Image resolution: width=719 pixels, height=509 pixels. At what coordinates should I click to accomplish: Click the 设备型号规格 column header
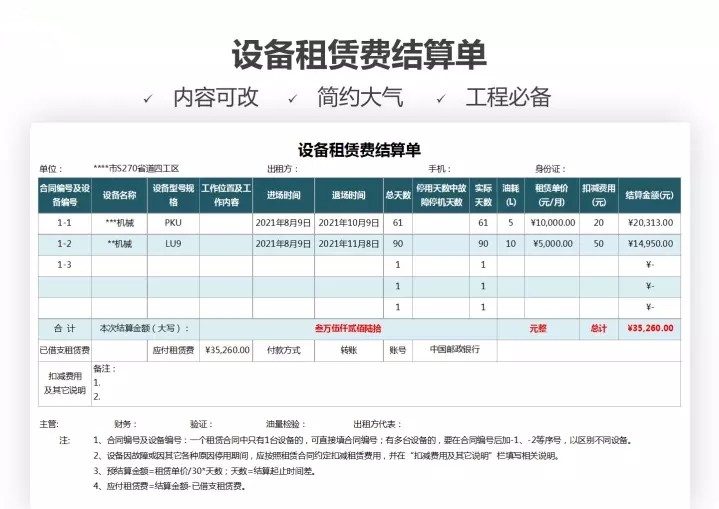coord(173,195)
